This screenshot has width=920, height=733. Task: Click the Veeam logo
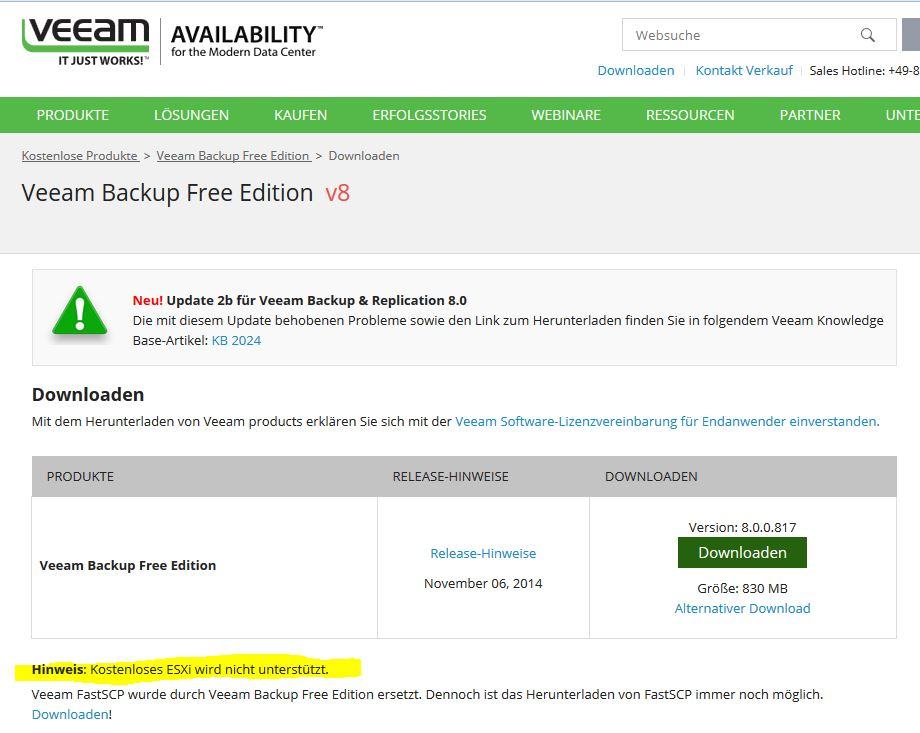86,42
